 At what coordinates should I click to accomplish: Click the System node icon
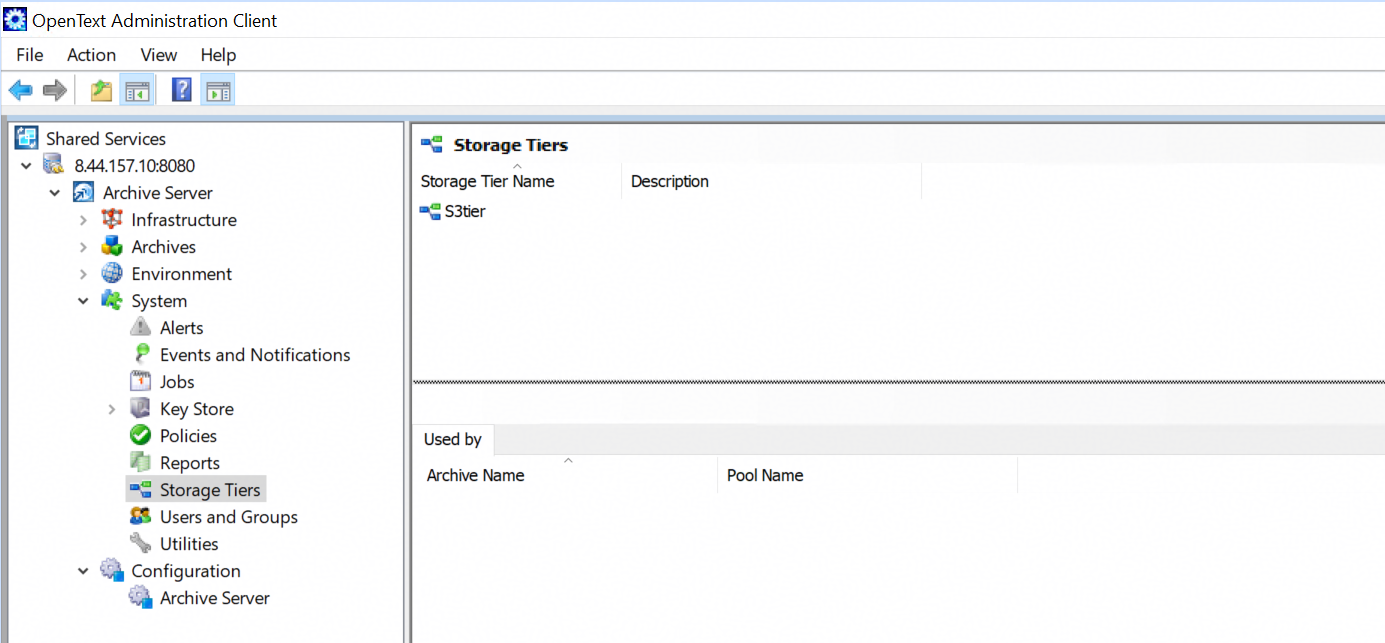[x=112, y=300]
